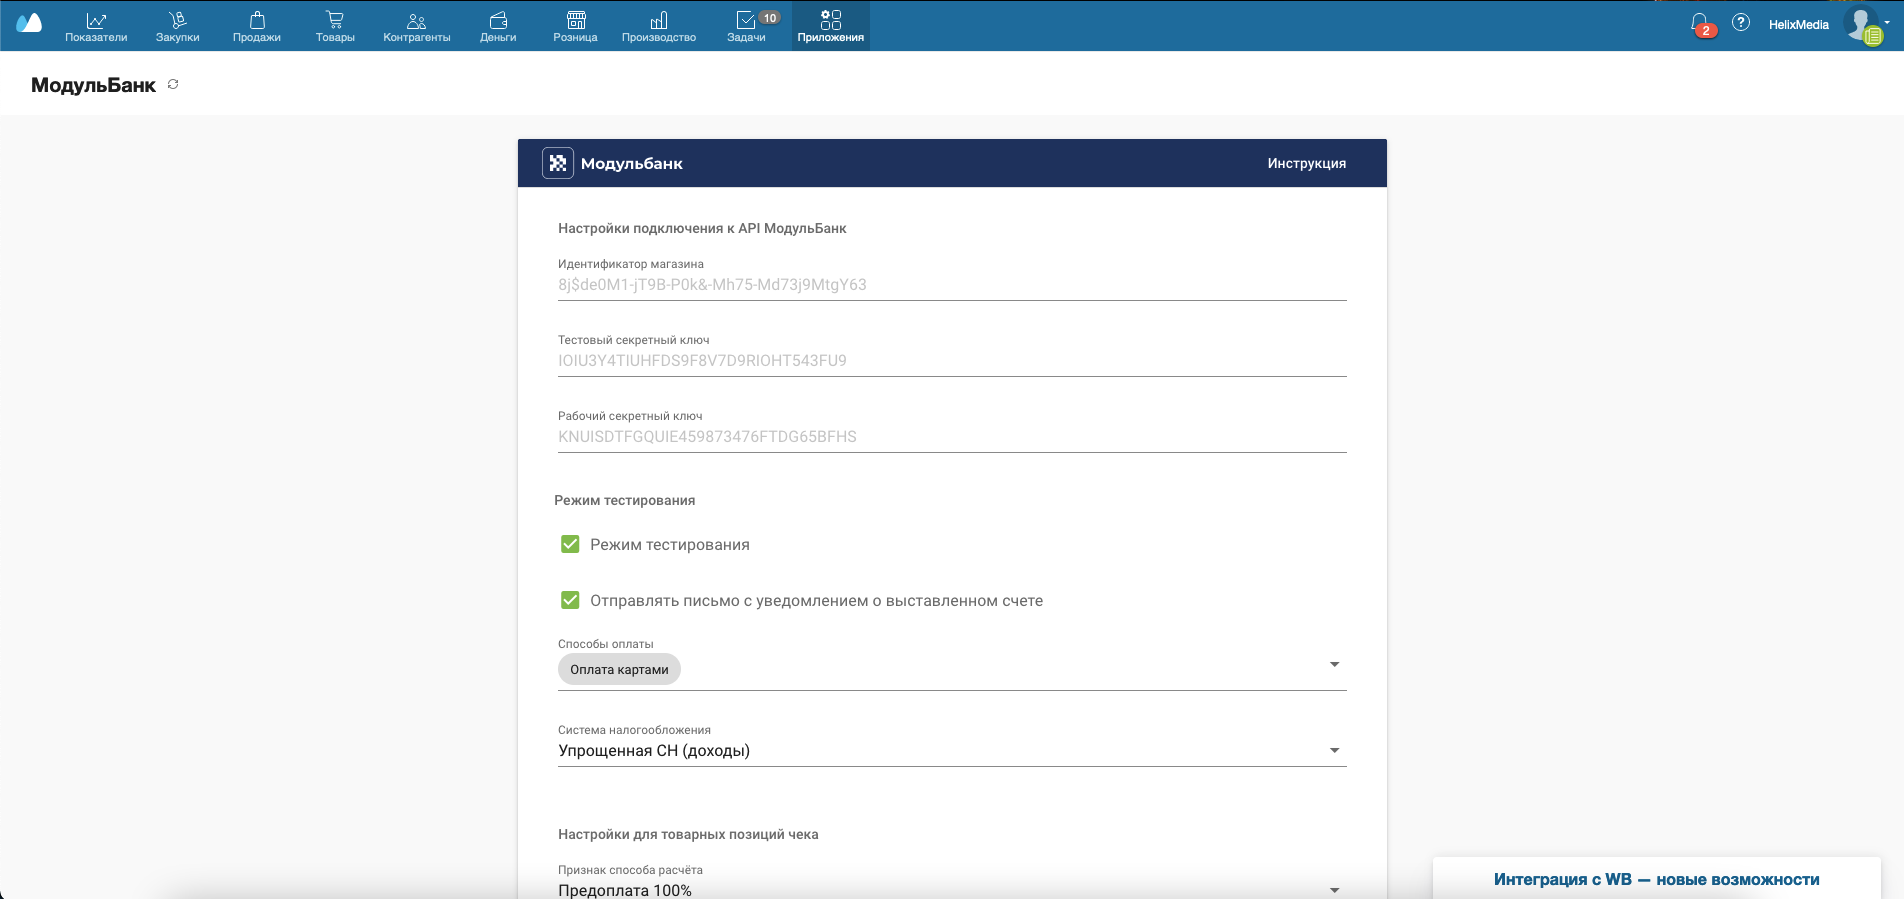Disable the Режим тестирования checkbox
Image resolution: width=1904 pixels, height=899 pixels.
[570, 544]
